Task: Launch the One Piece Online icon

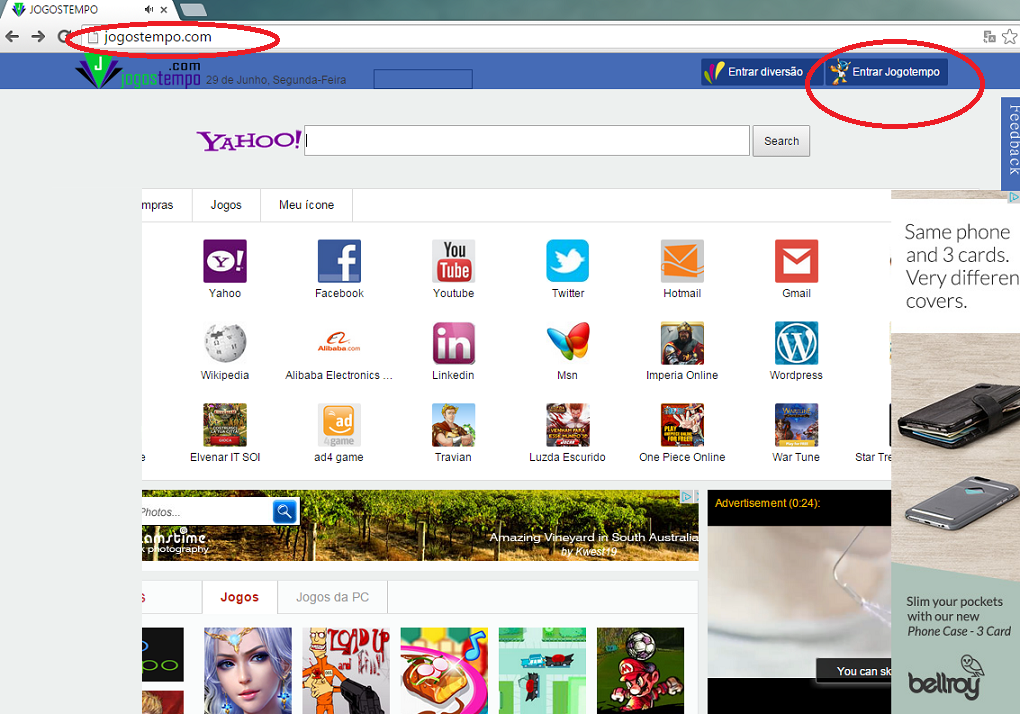Action: tap(682, 425)
